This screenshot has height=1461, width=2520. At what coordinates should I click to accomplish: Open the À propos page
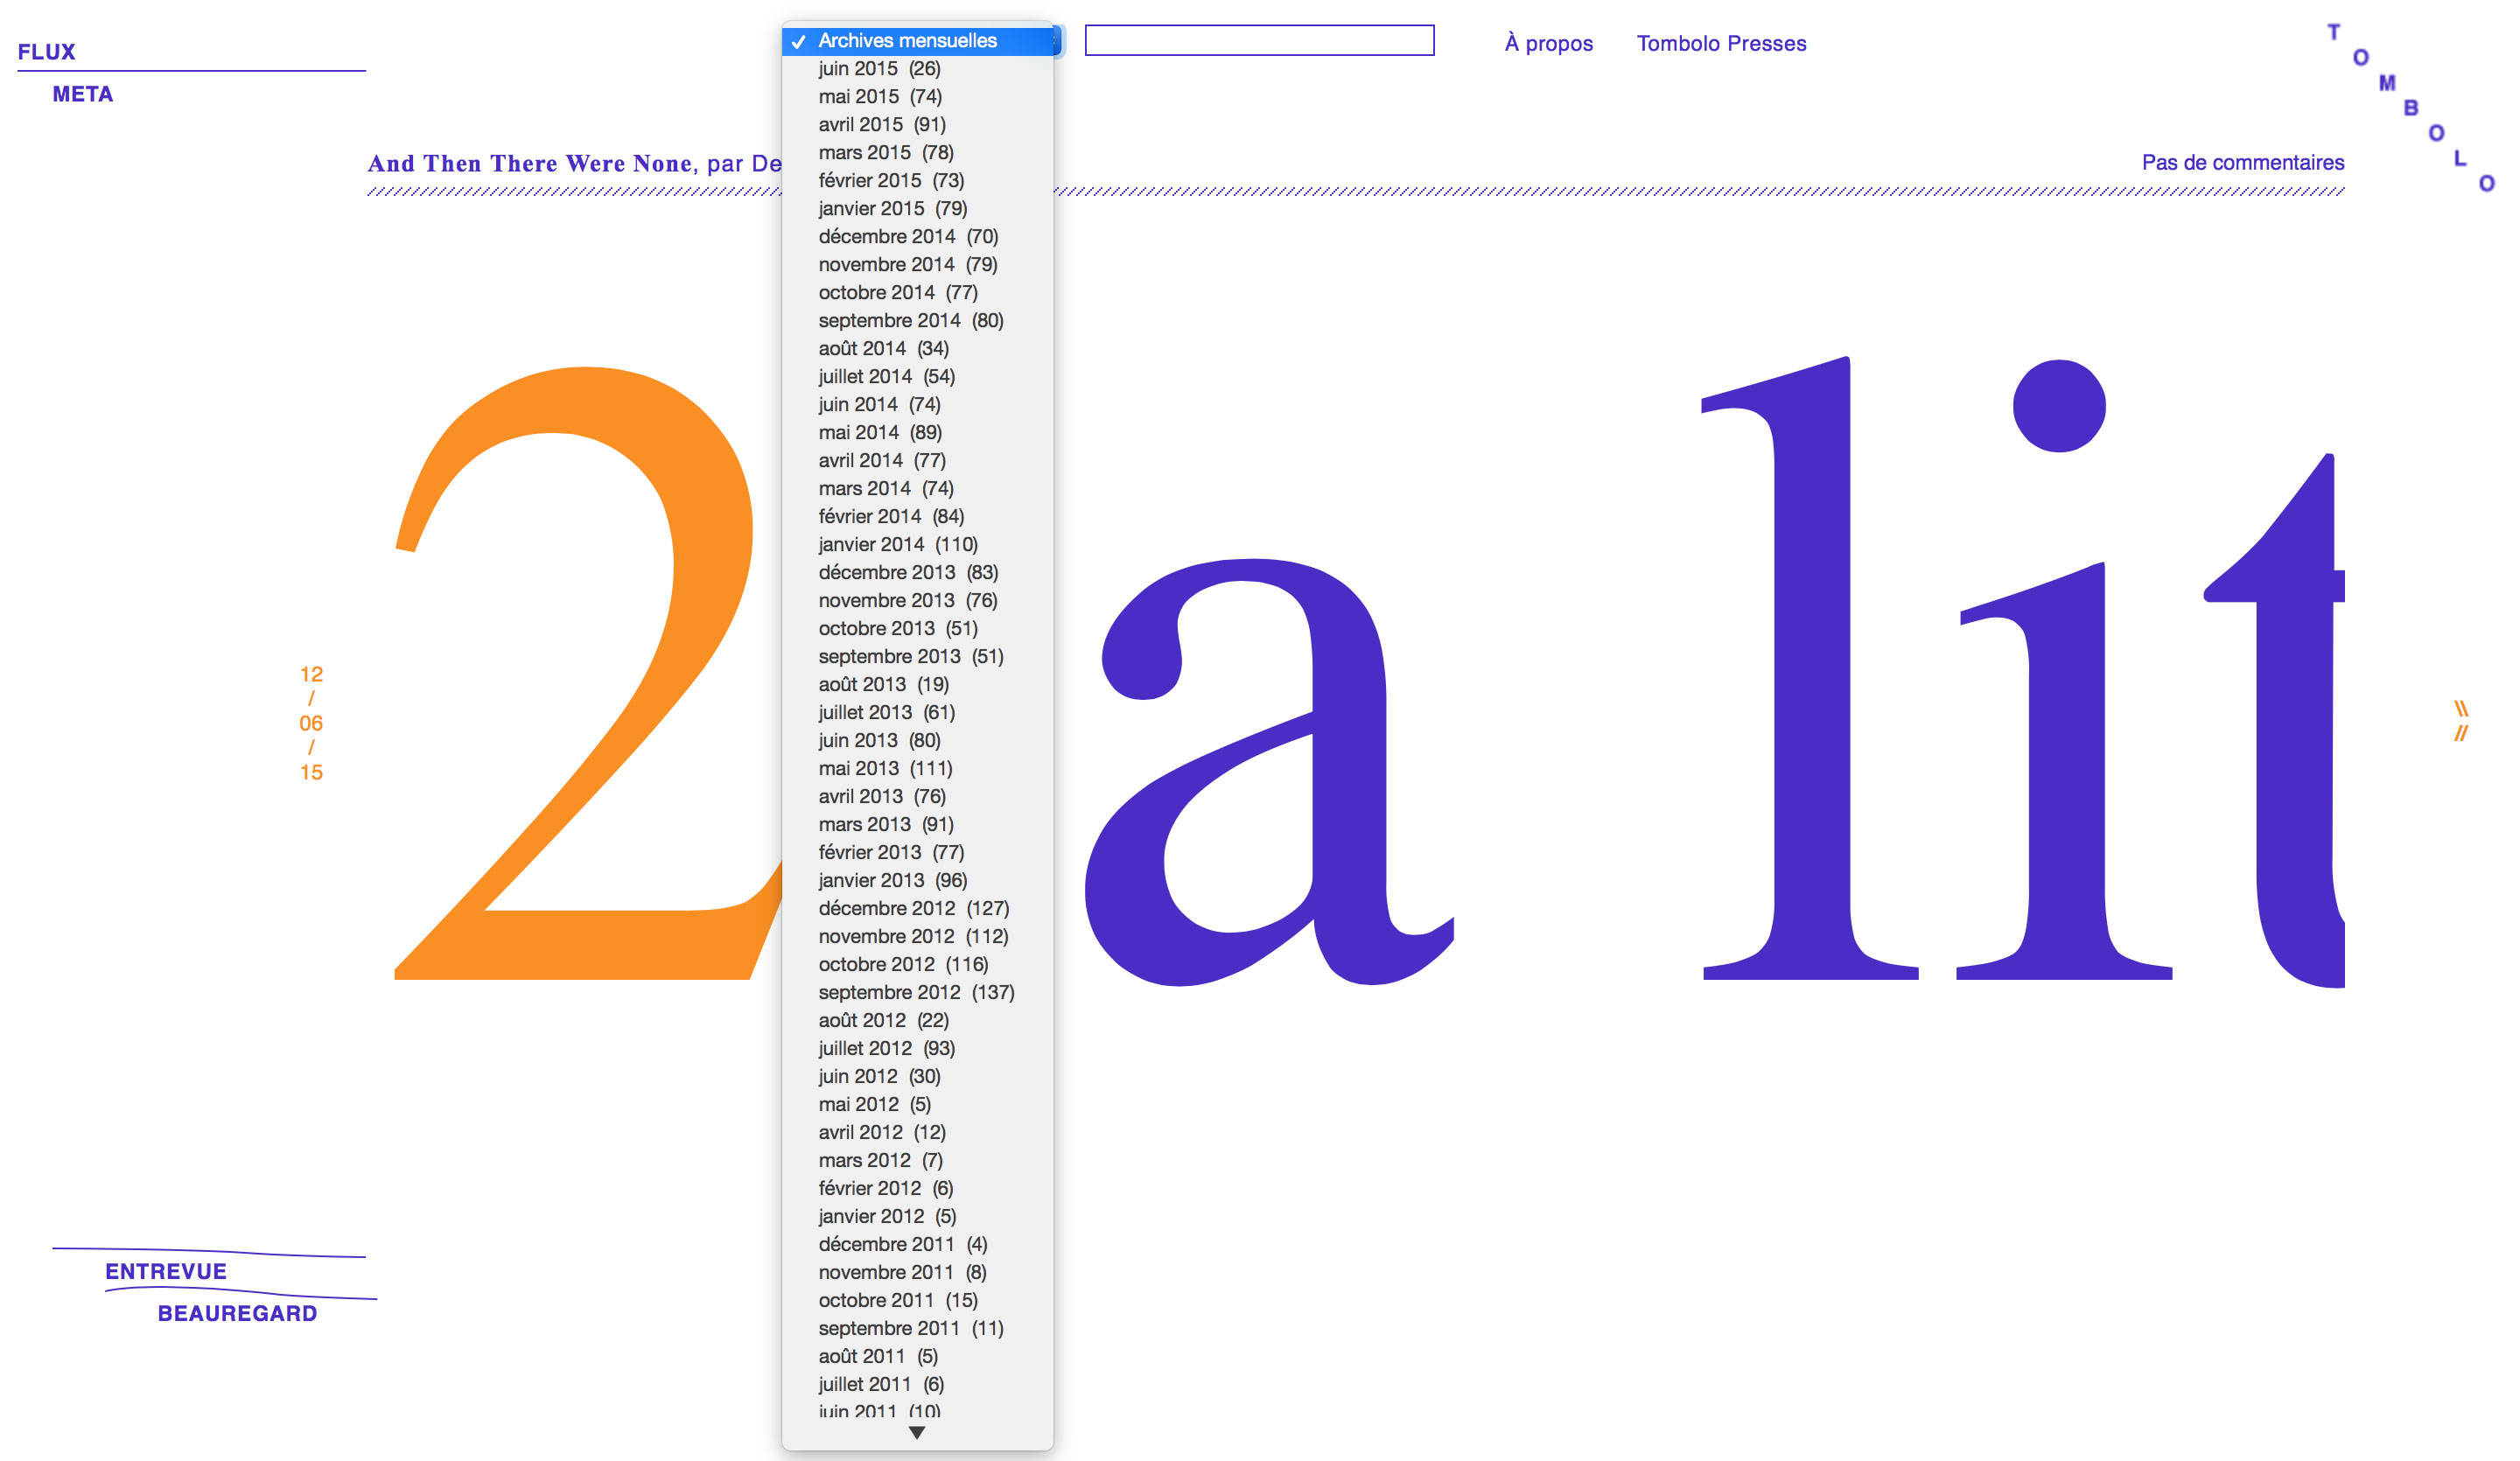coord(1548,44)
